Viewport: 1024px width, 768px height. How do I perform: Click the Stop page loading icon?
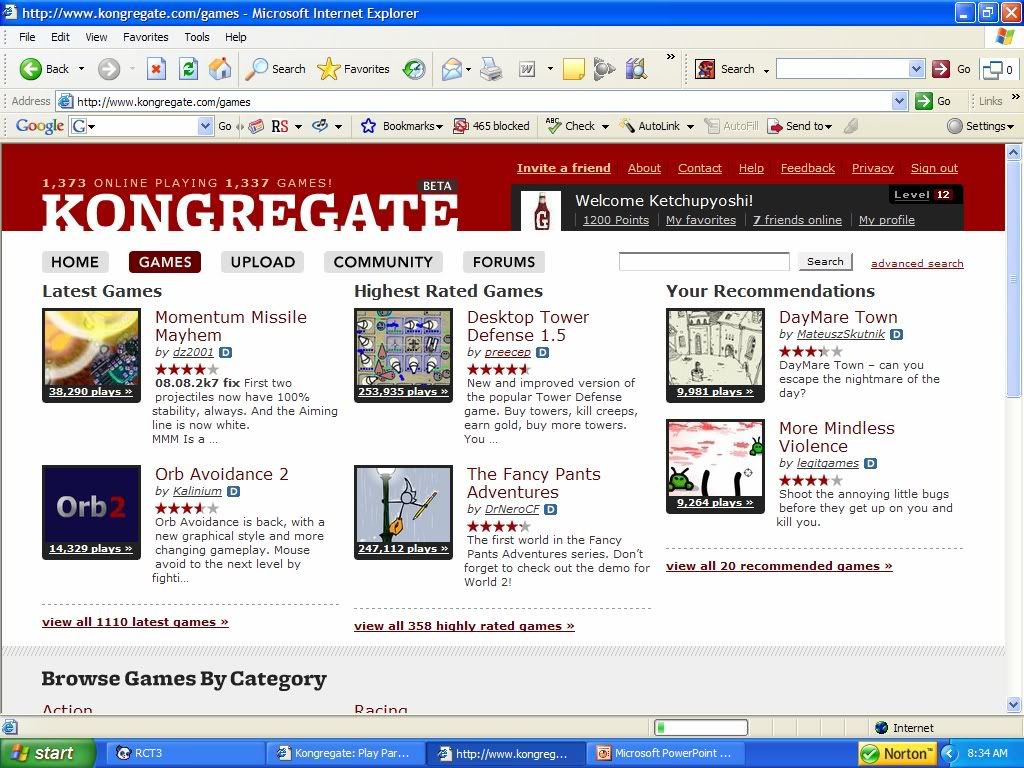pos(156,69)
